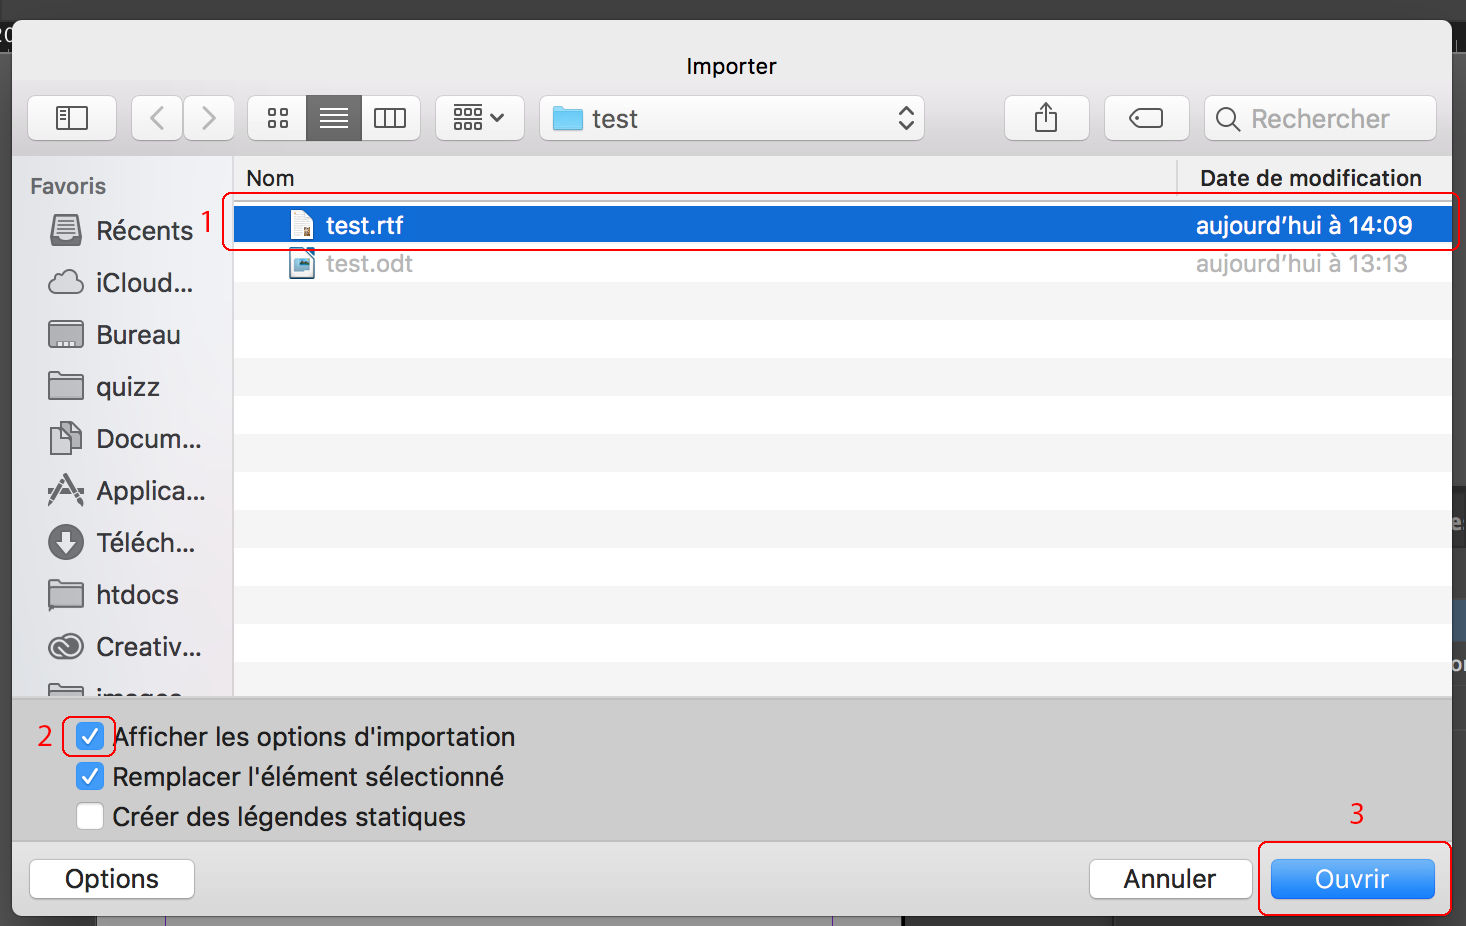Enable Créer des légendes statiques checkbox
Viewport: 1466px width, 926px height.
click(90, 816)
